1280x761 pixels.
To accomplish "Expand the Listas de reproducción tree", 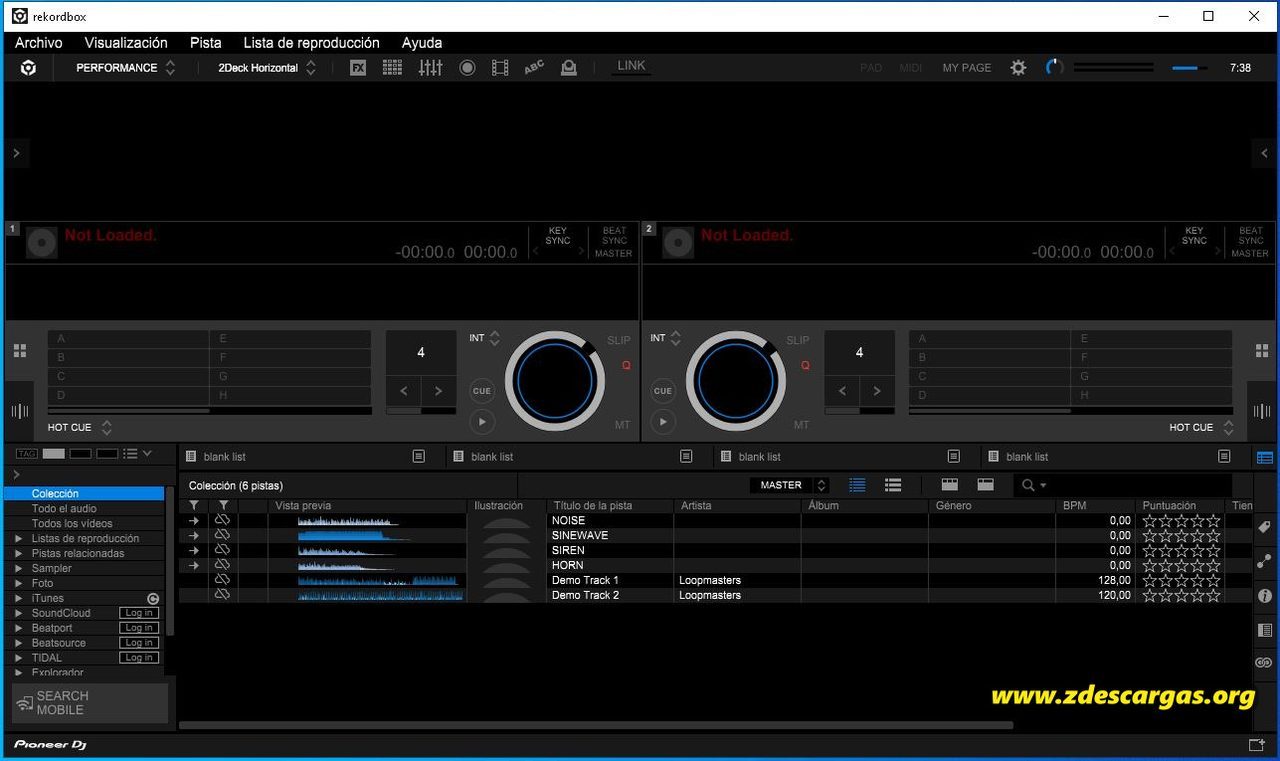I will coord(18,539).
